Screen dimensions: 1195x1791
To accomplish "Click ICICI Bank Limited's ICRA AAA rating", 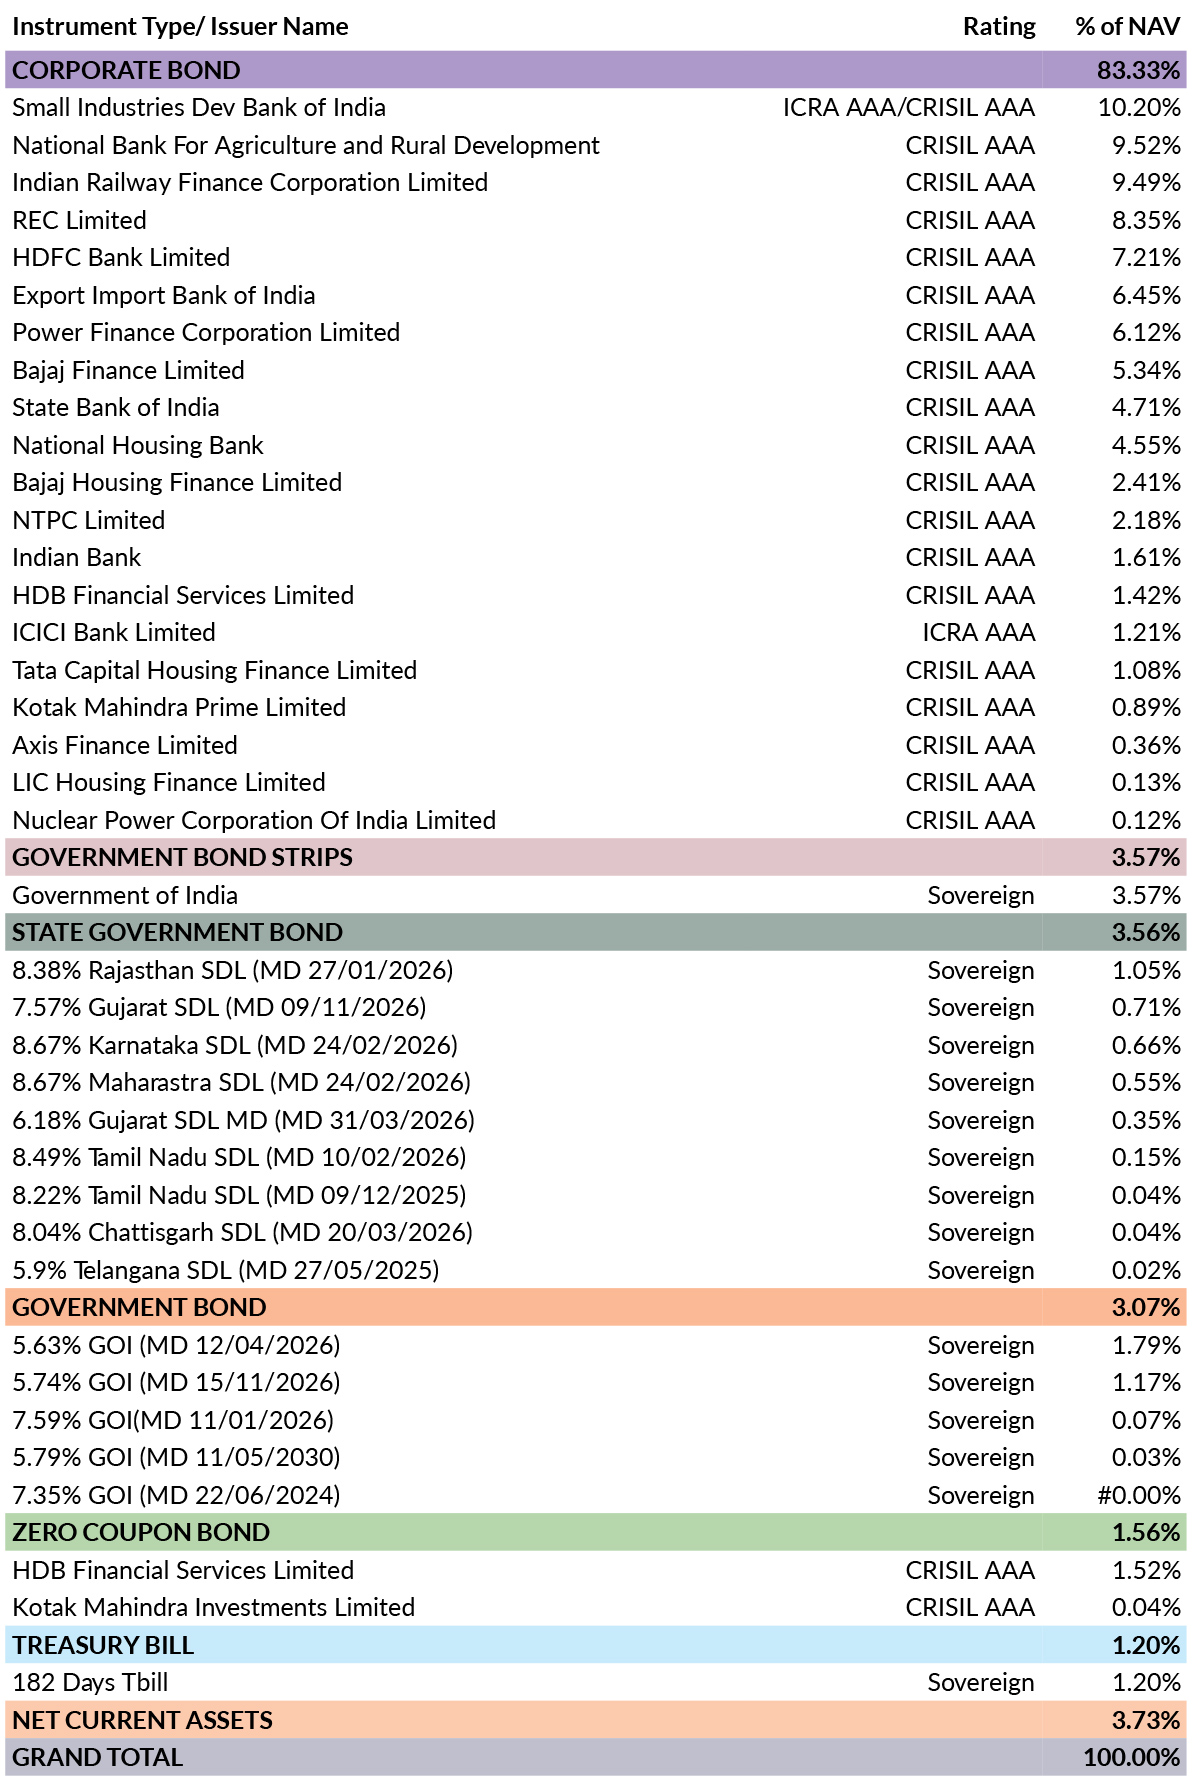I will pos(978,633).
